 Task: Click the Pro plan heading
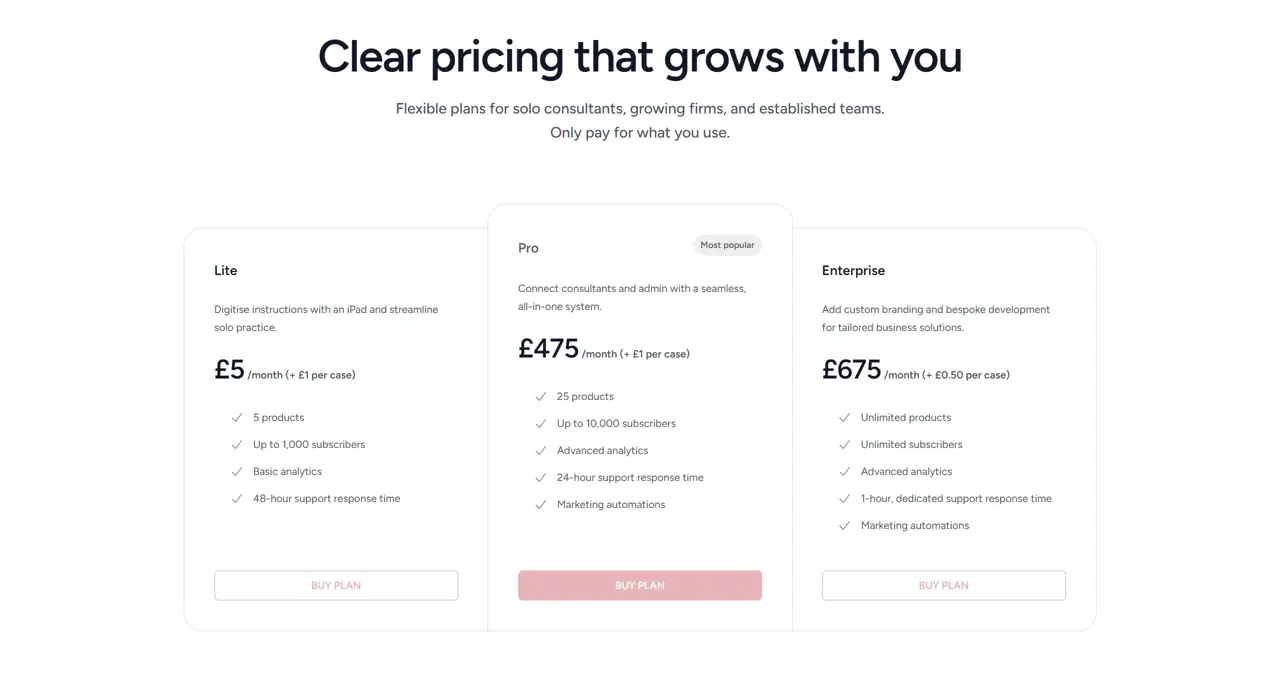coord(528,248)
